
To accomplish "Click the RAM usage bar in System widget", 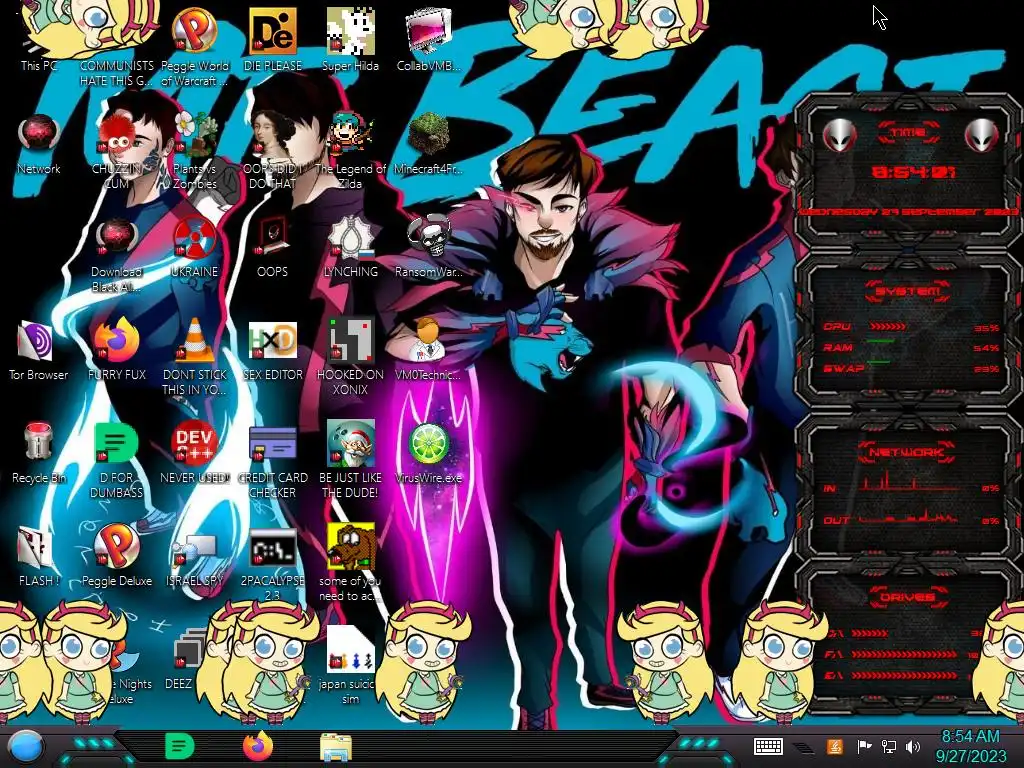I will pyautogui.click(x=881, y=341).
